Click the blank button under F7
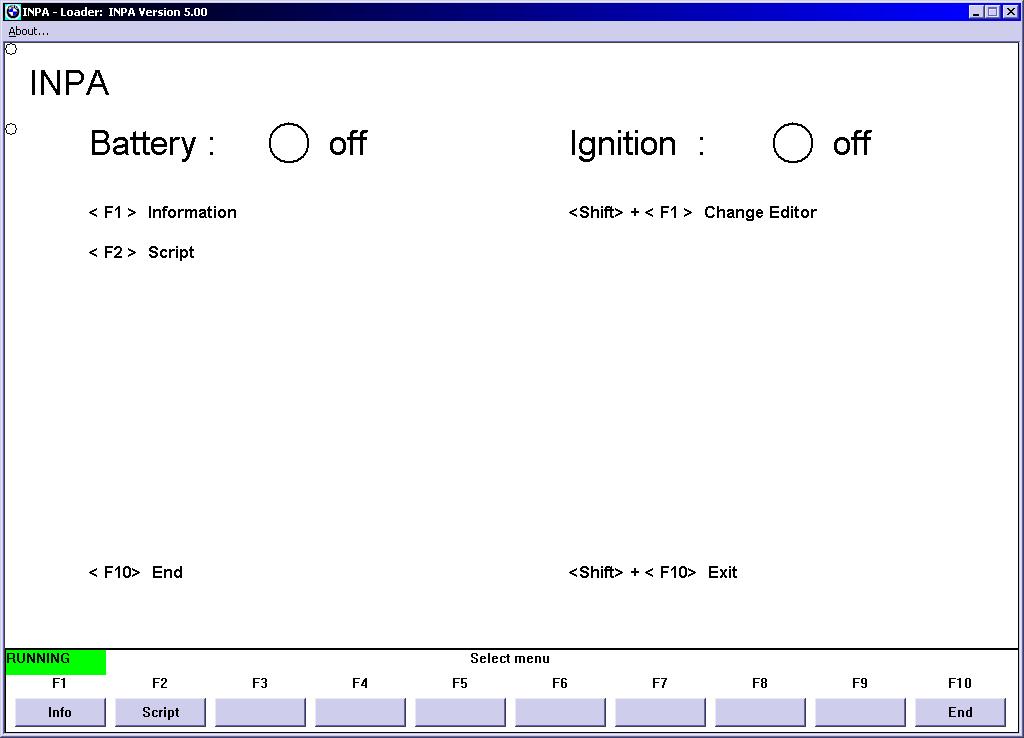Screen dimensions: 1024x738 (x=660, y=712)
